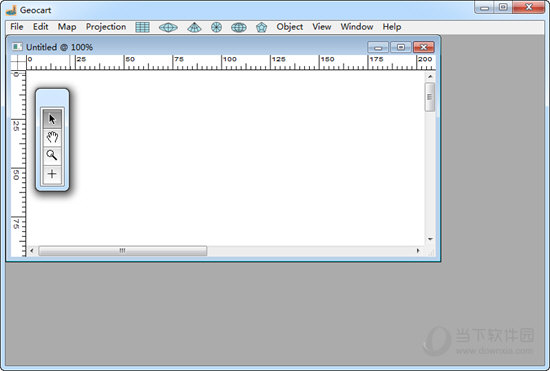
Task: Open the Map menu
Action: click(67, 27)
